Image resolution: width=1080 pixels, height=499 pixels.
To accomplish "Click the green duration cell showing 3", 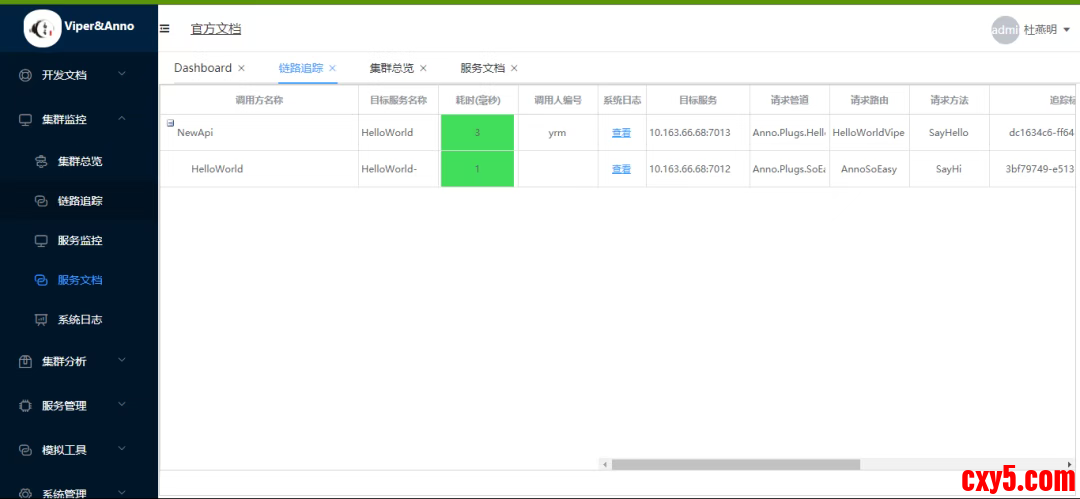I will [x=477, y=133].
